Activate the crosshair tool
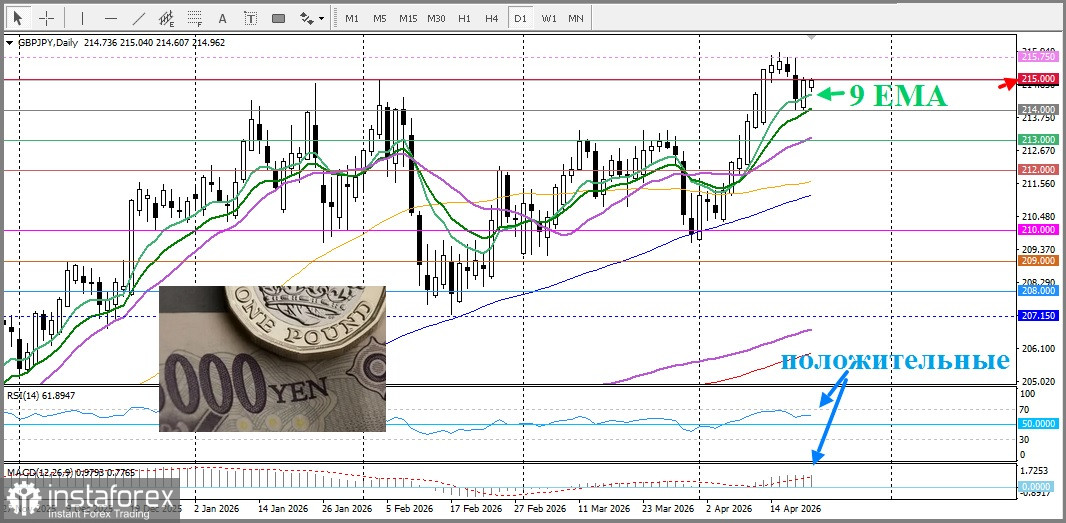This screenshot has height=523, width=1066. pos(46,18)
